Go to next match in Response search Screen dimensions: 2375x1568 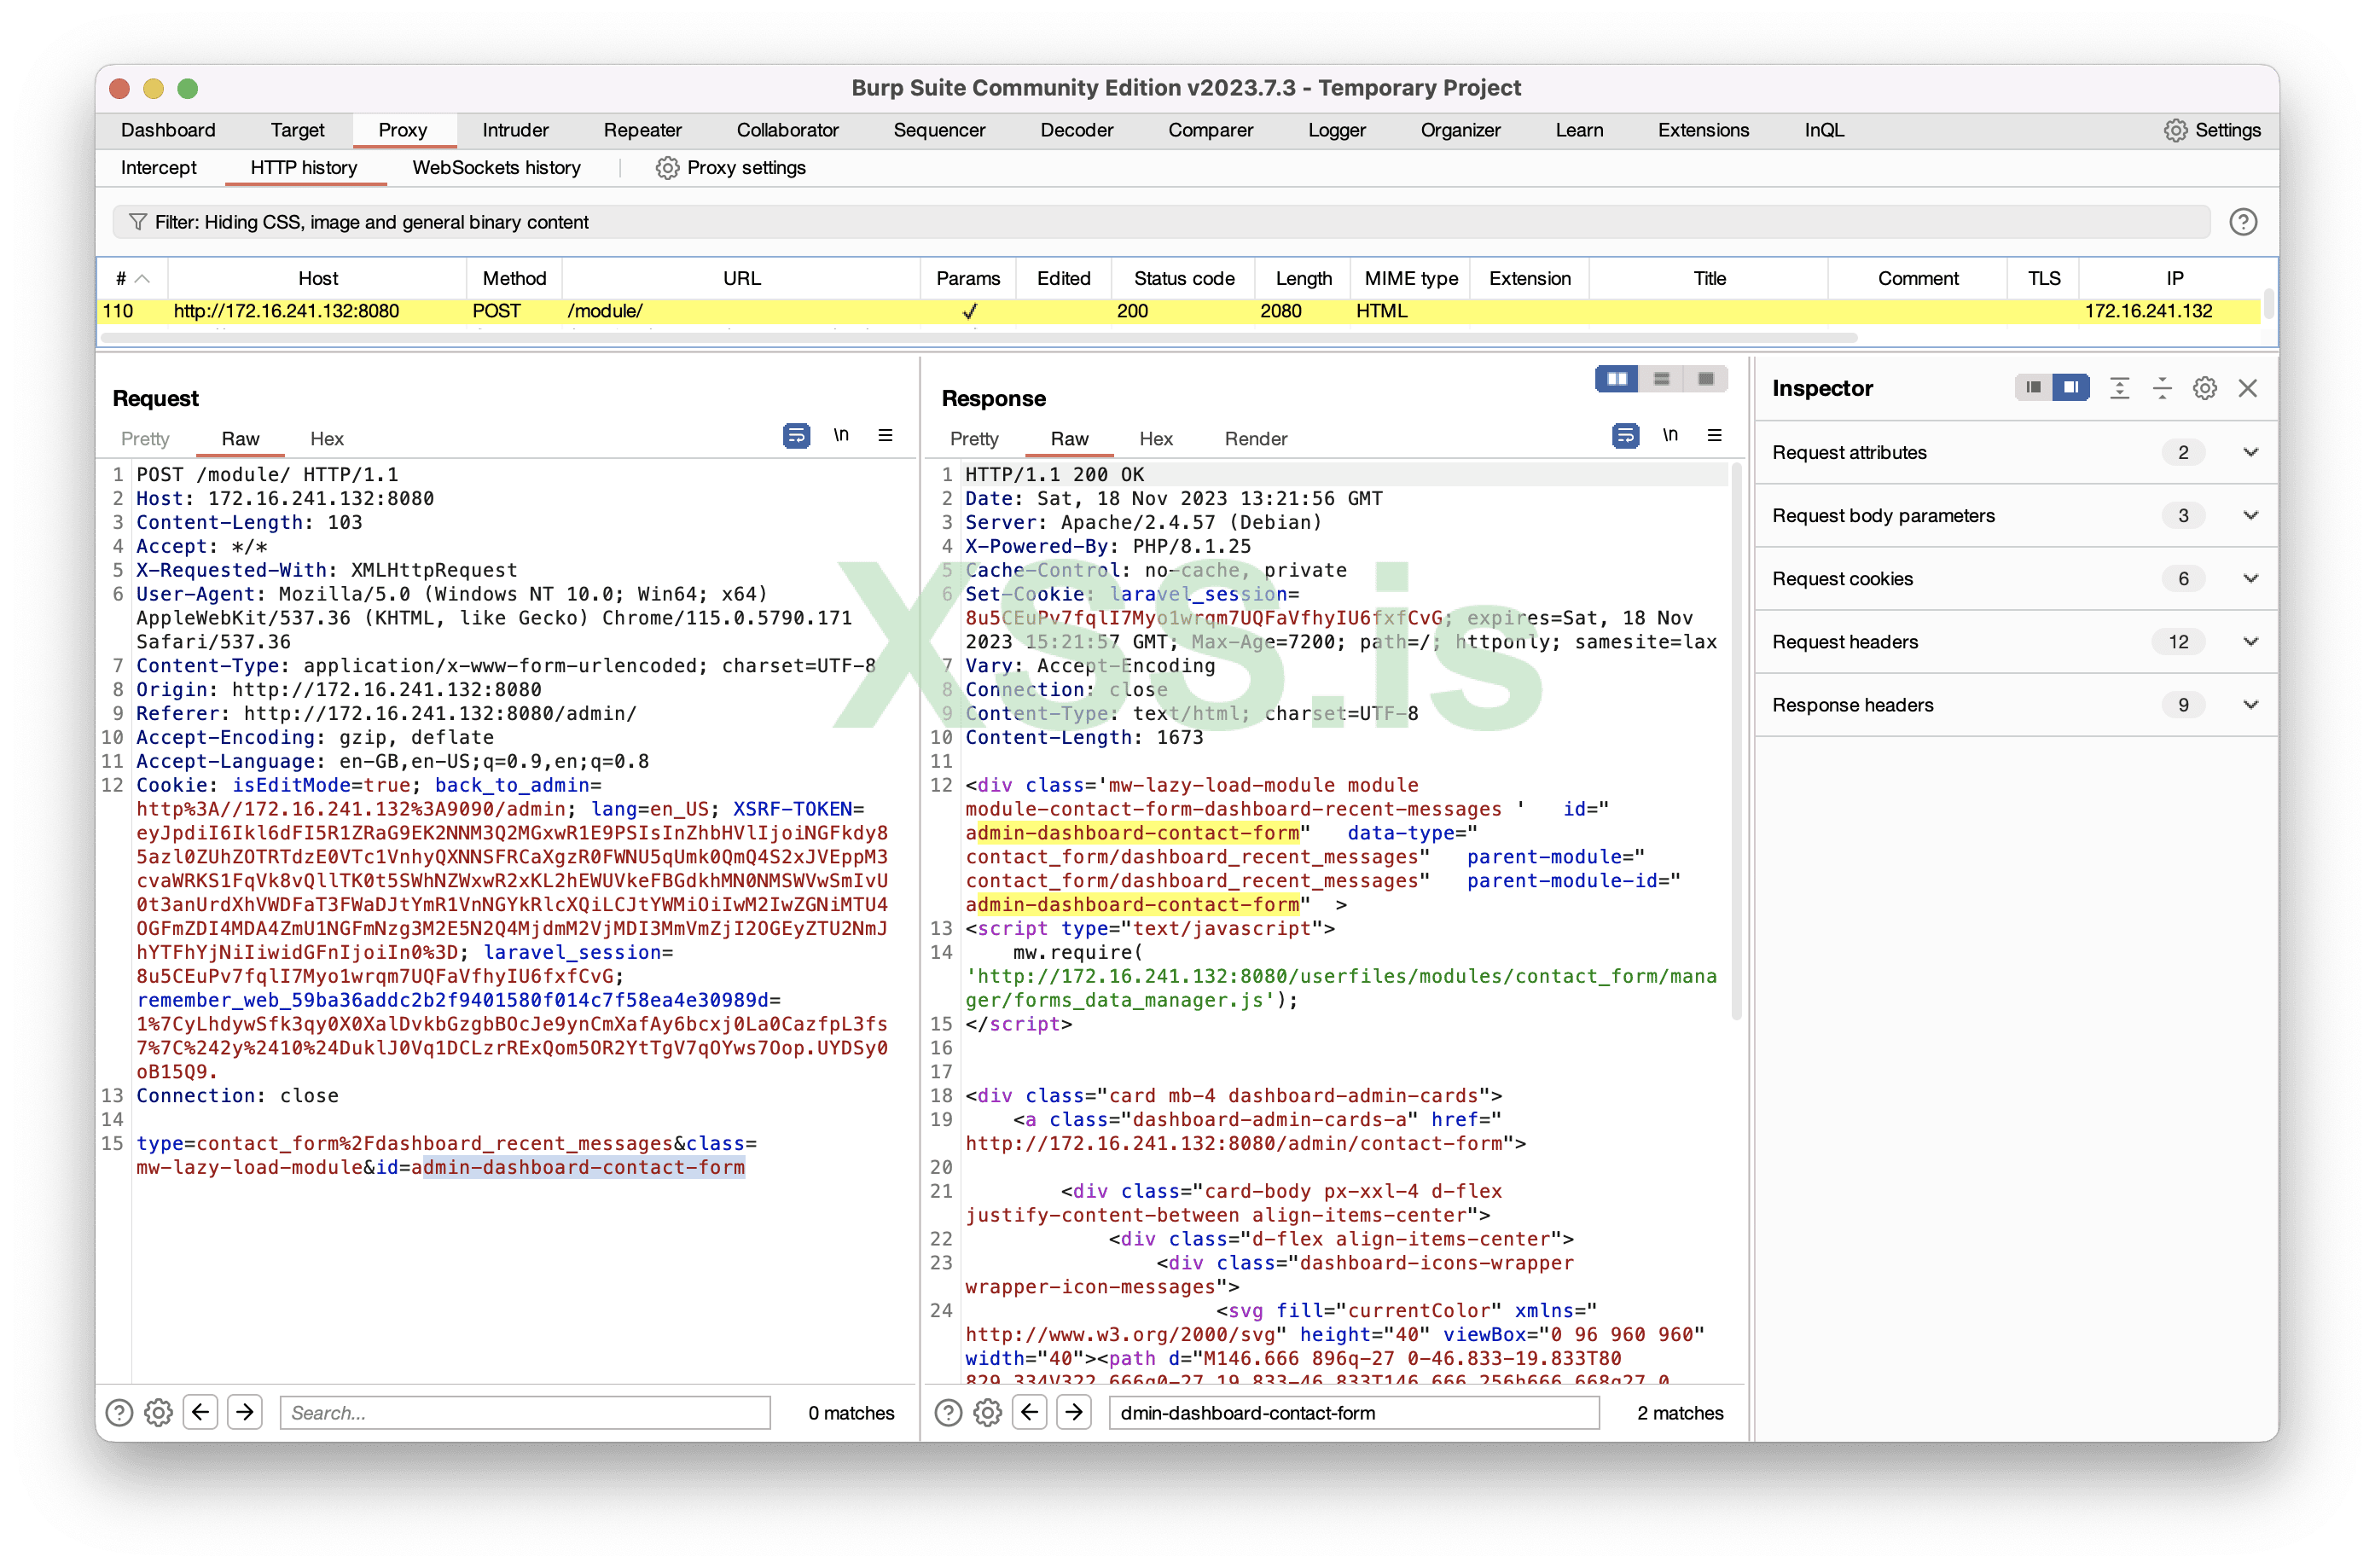pyautogui.click(x=1073, y=1412)
